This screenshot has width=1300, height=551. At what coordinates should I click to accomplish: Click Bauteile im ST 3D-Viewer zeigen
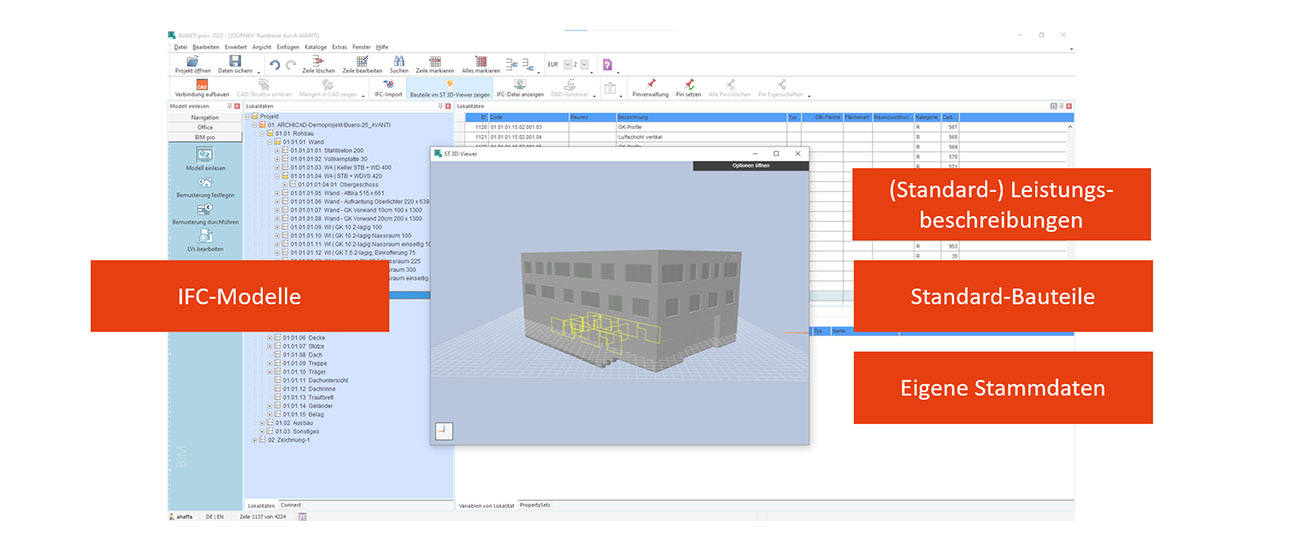pyautogui.click(x=450, y=88)
